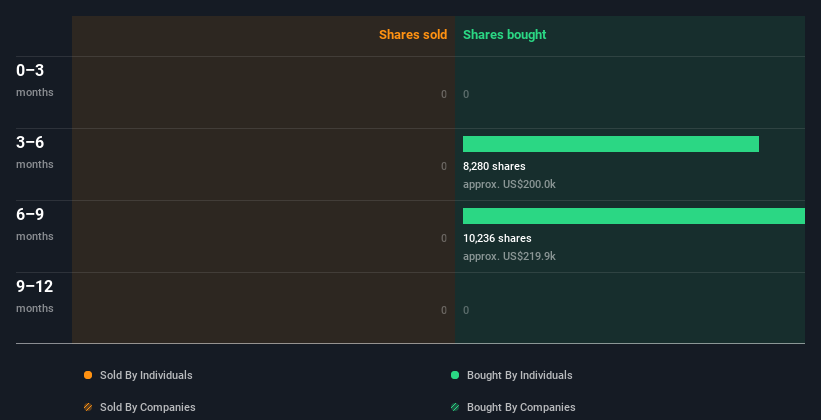Click the 10,236 shares label
Screen dimensions: 821x420
pyautogui.click(x=497, y=238)
